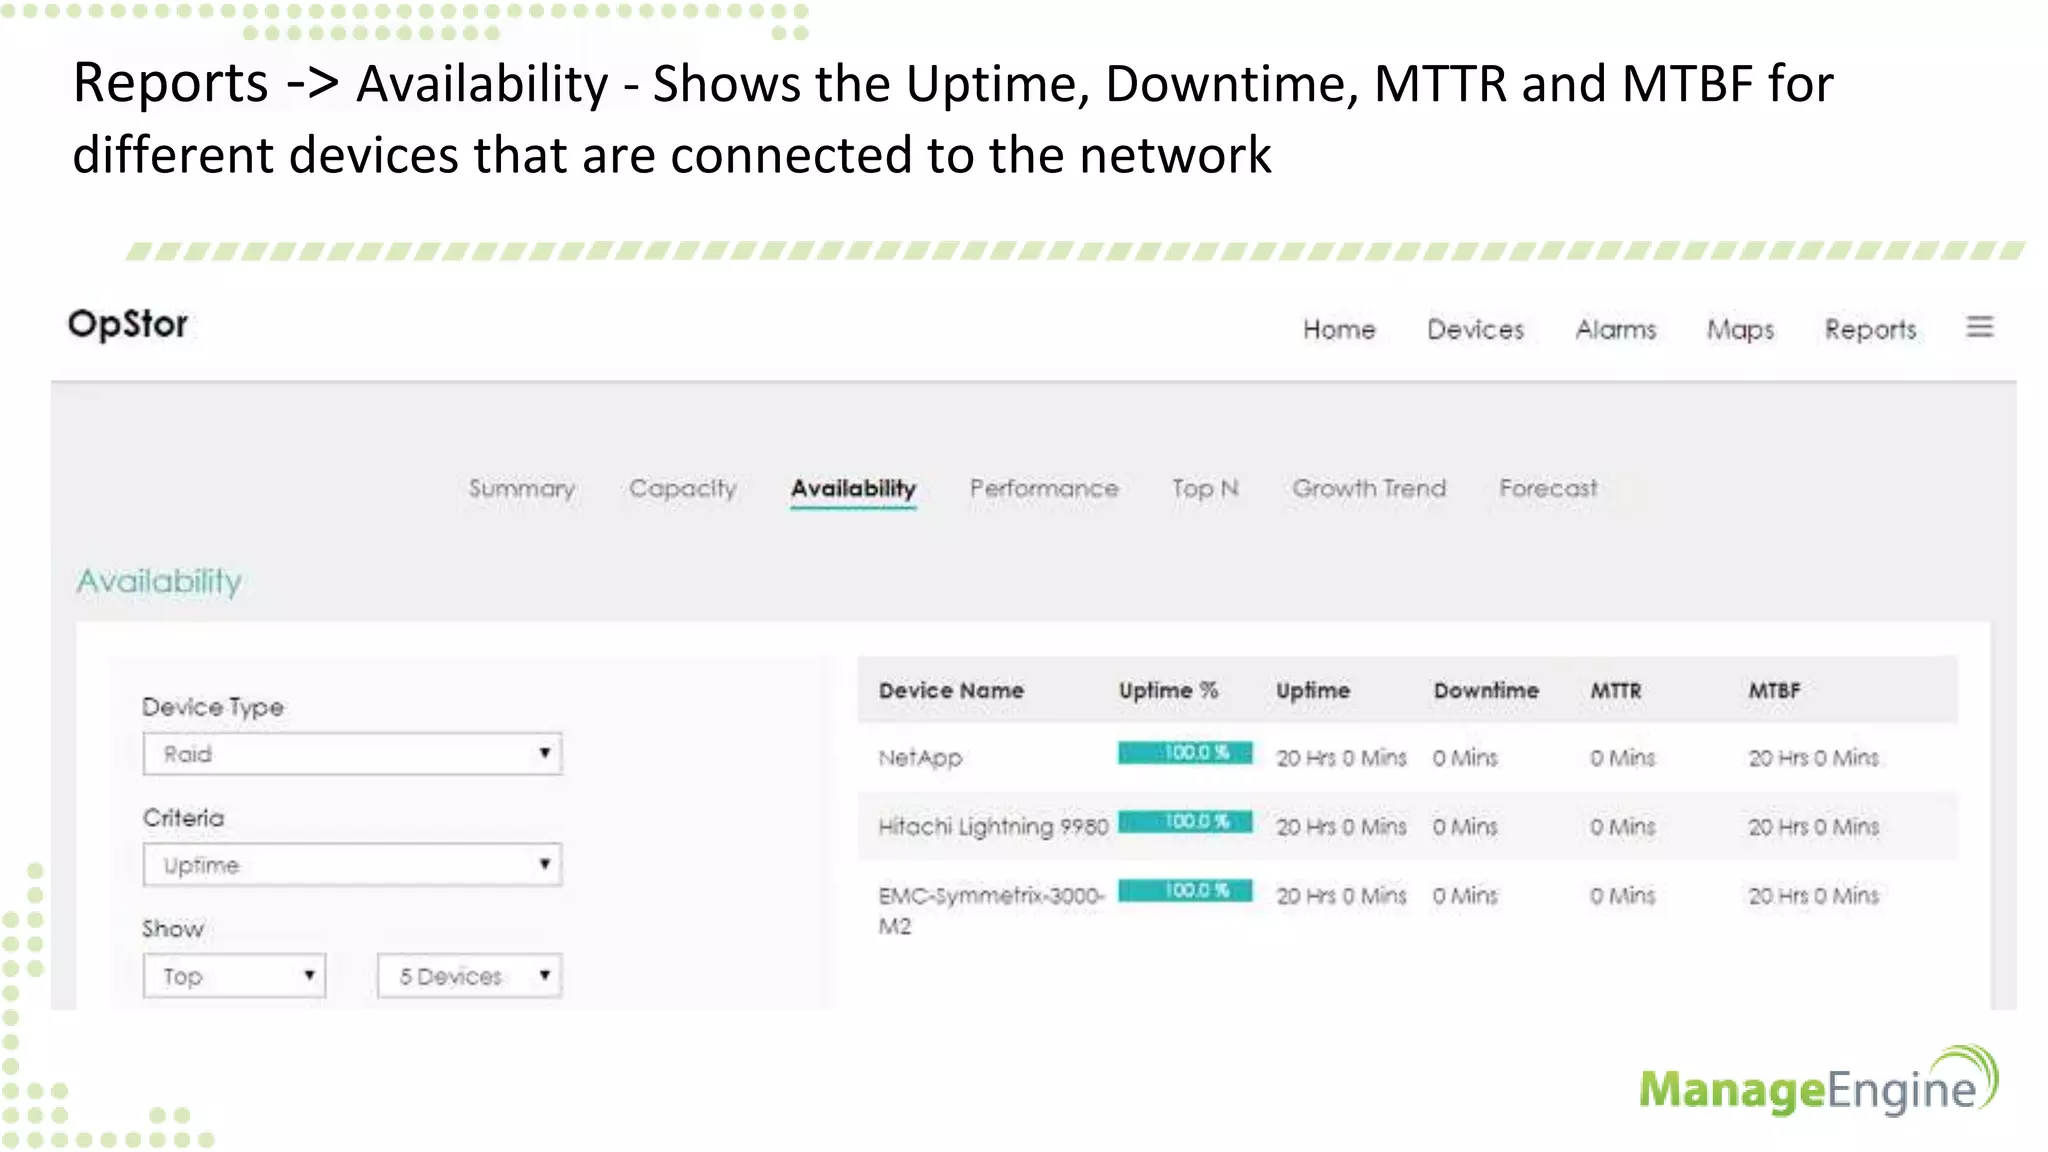
Task: Select the Availability tab
Action: point(853,489)
